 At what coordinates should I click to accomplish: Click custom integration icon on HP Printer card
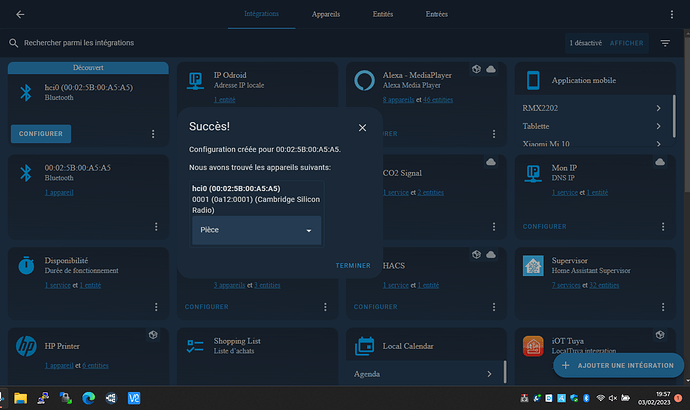click(x=153, y=335)
